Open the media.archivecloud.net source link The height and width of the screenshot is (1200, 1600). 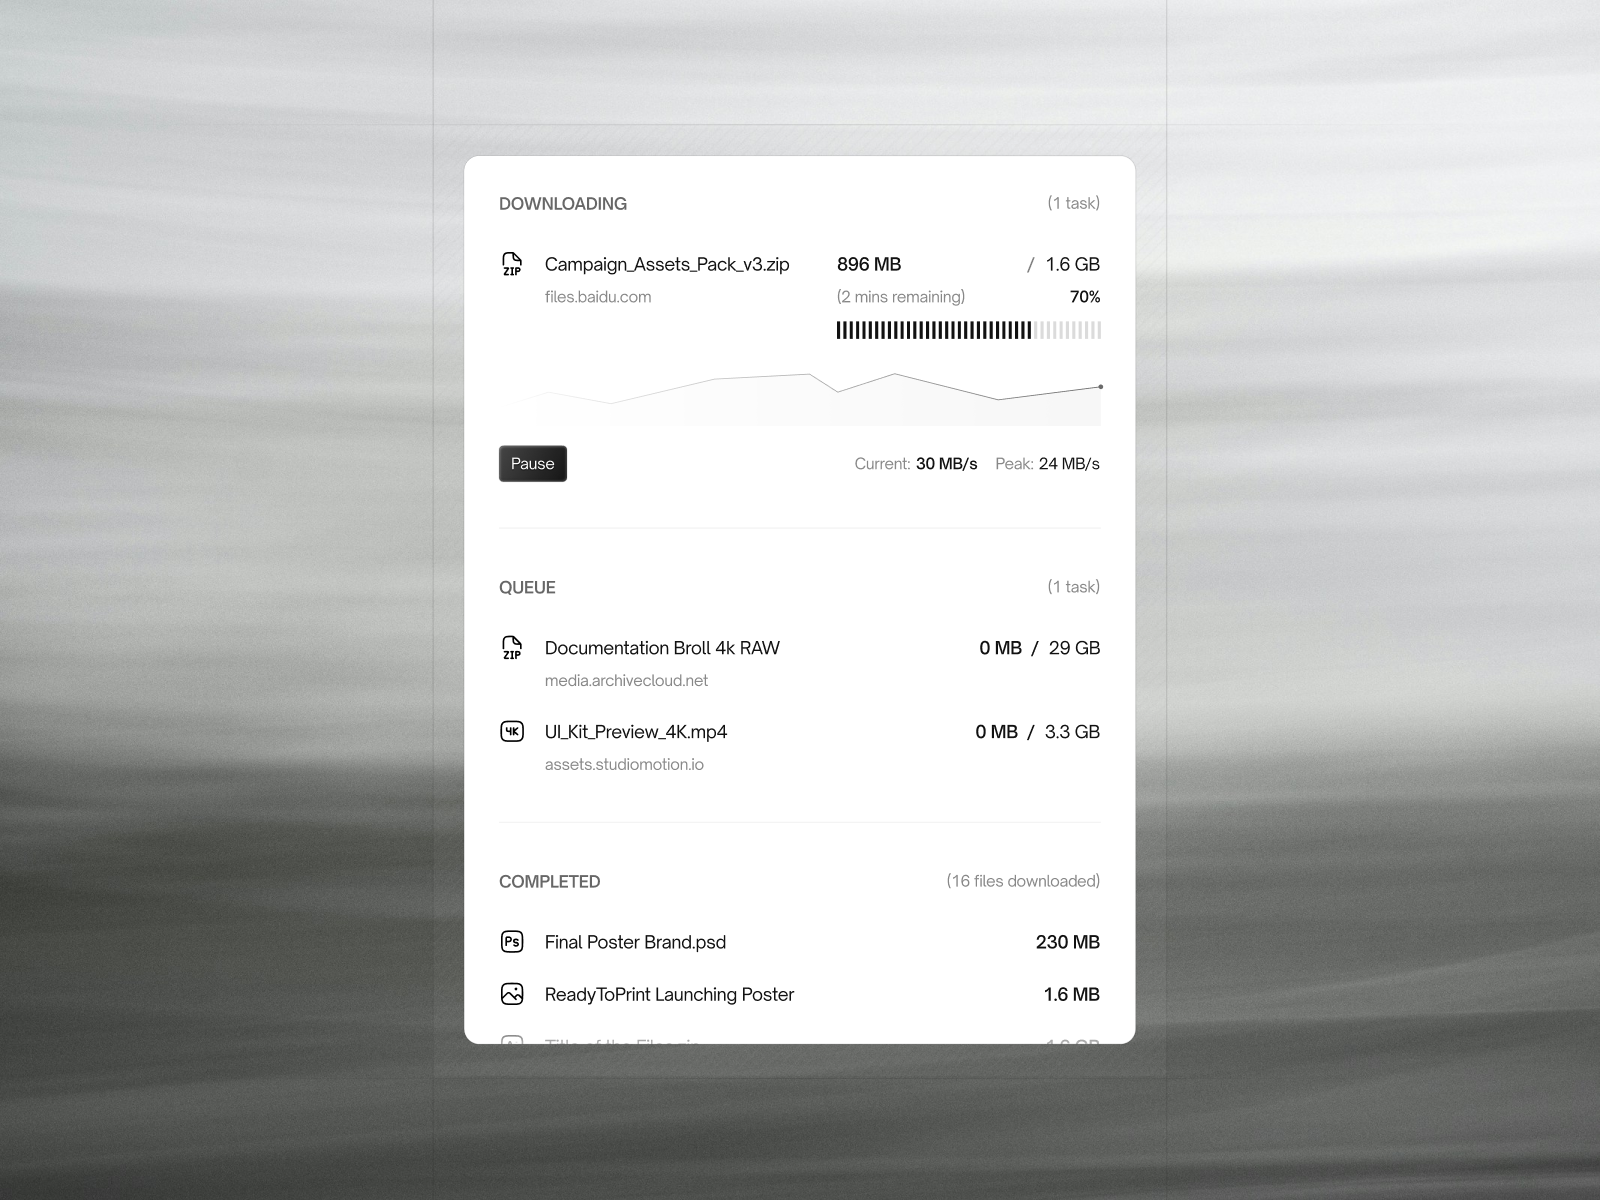coord(626,680)
